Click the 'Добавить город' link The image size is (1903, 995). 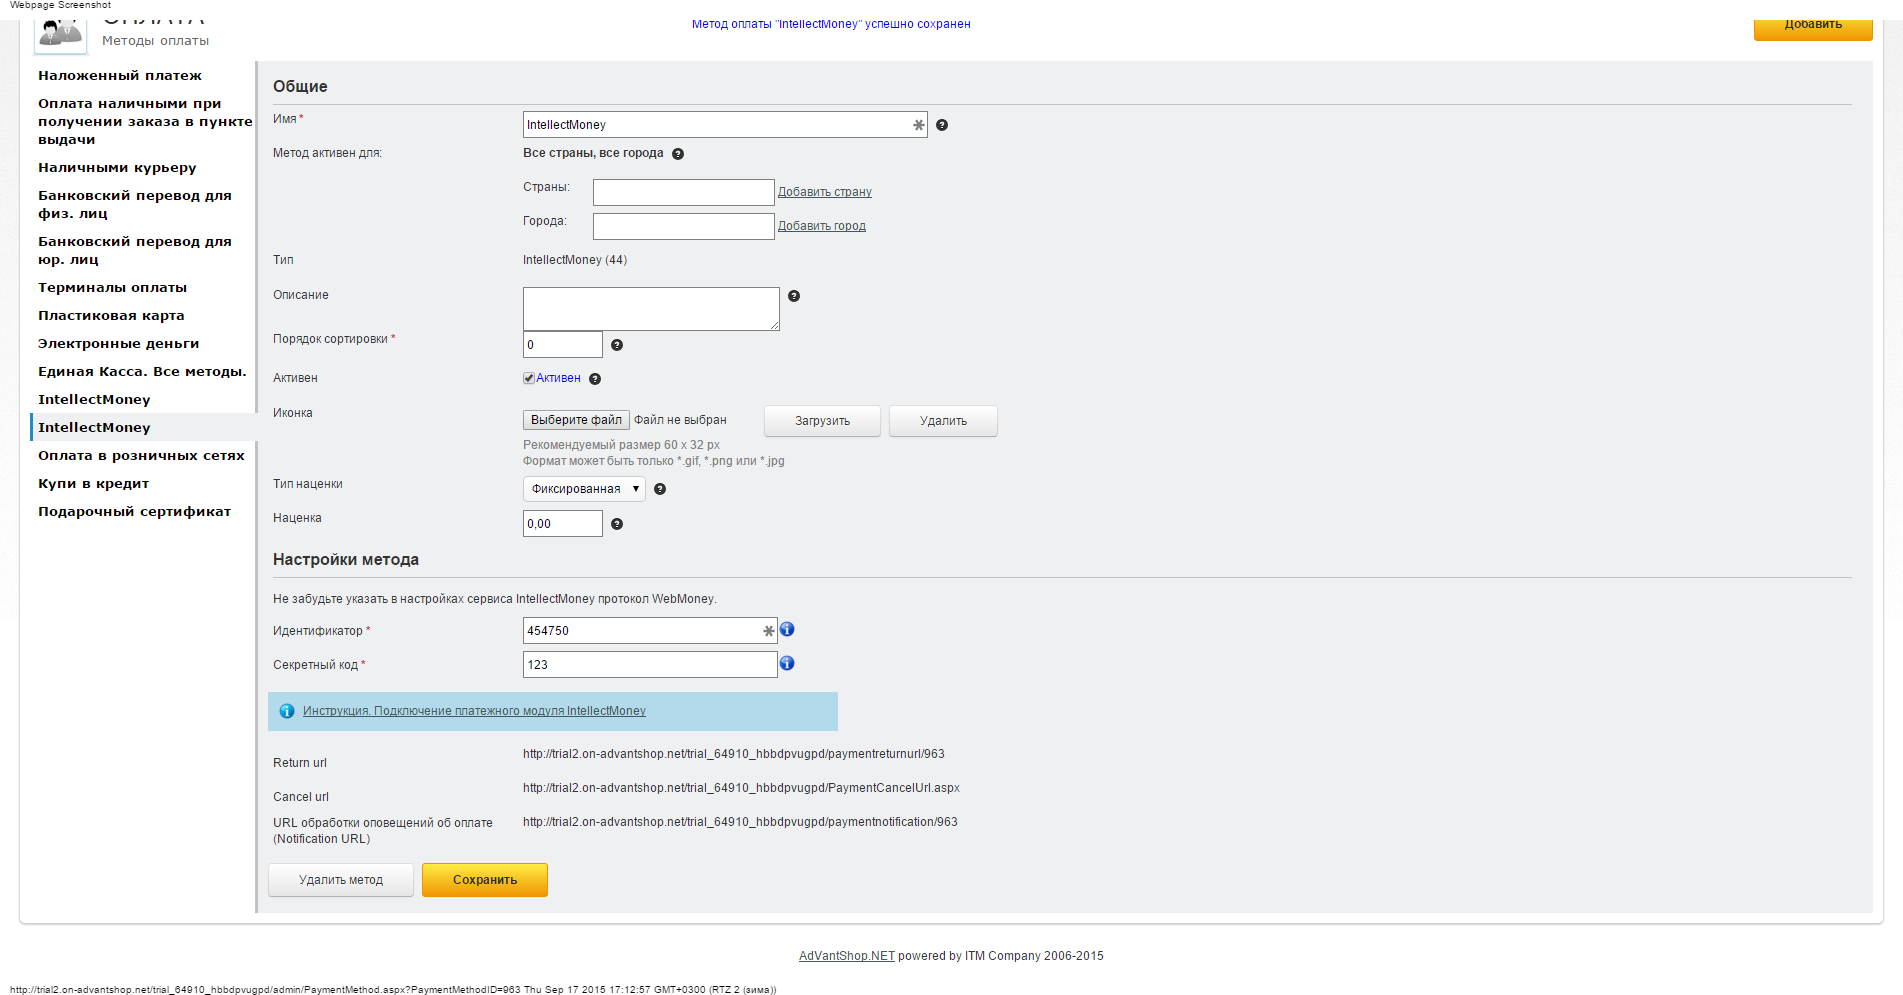tap(822, 226)
